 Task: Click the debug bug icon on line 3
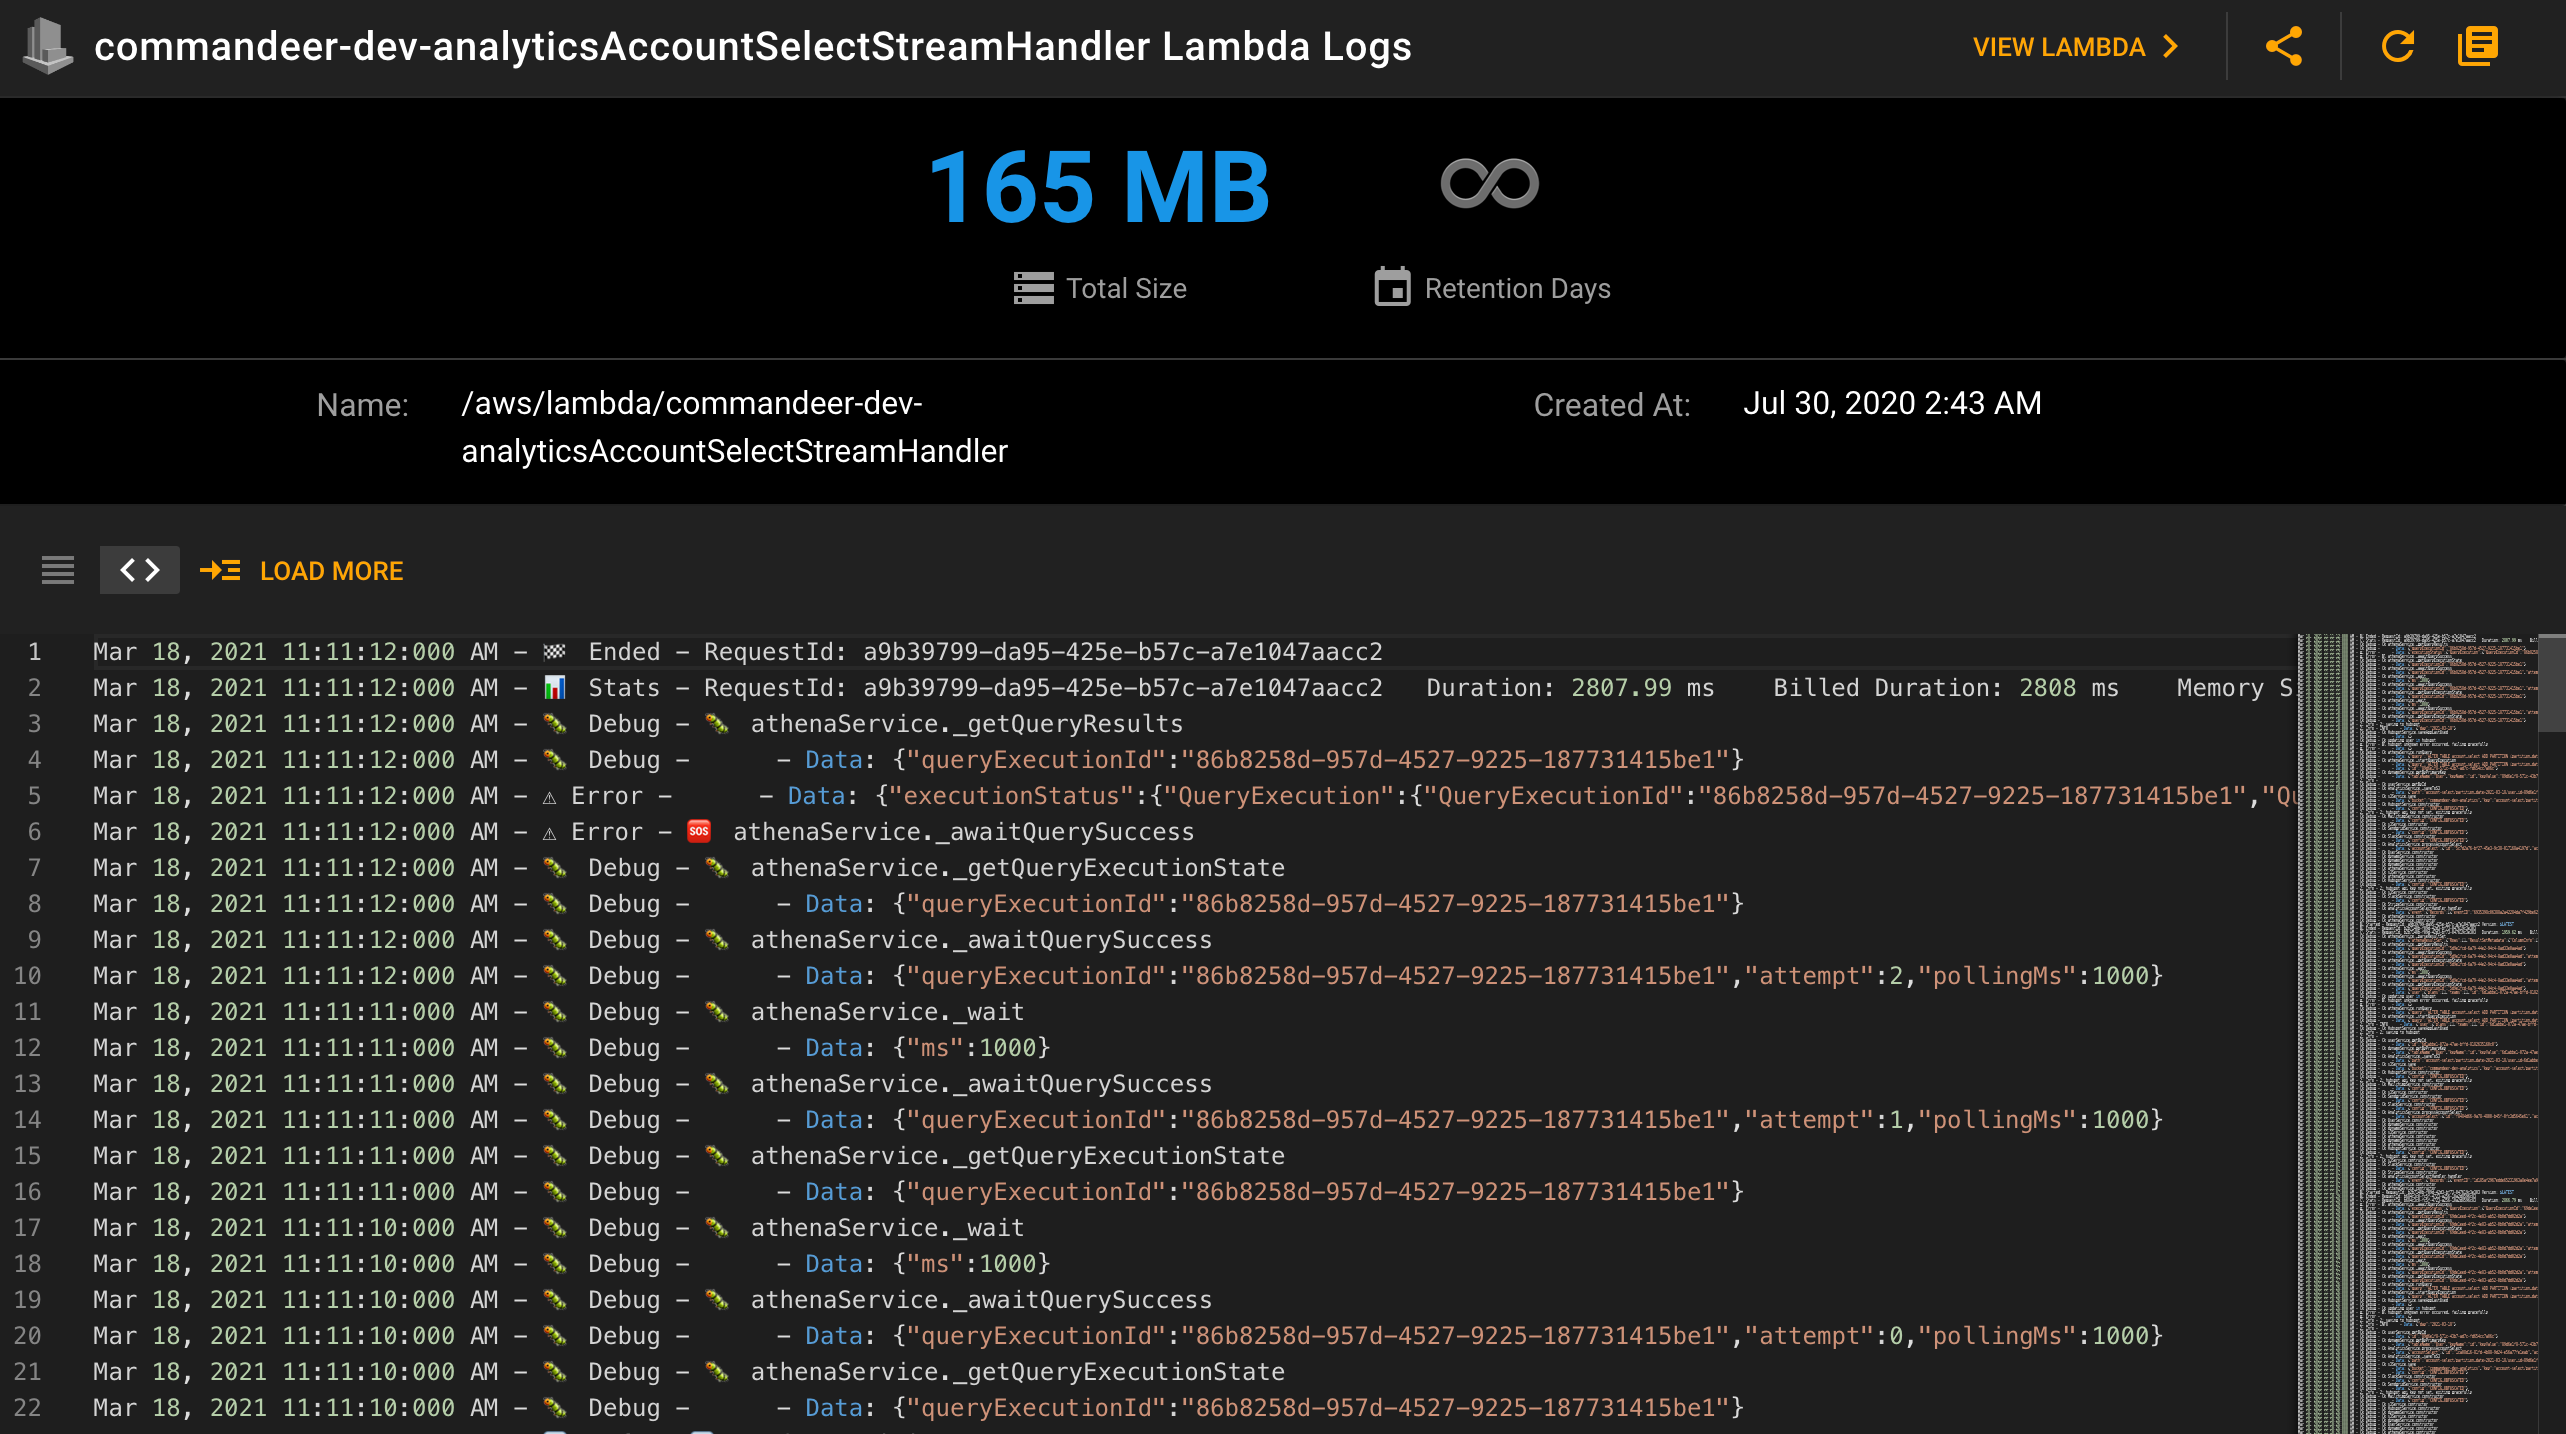(554, 724)
